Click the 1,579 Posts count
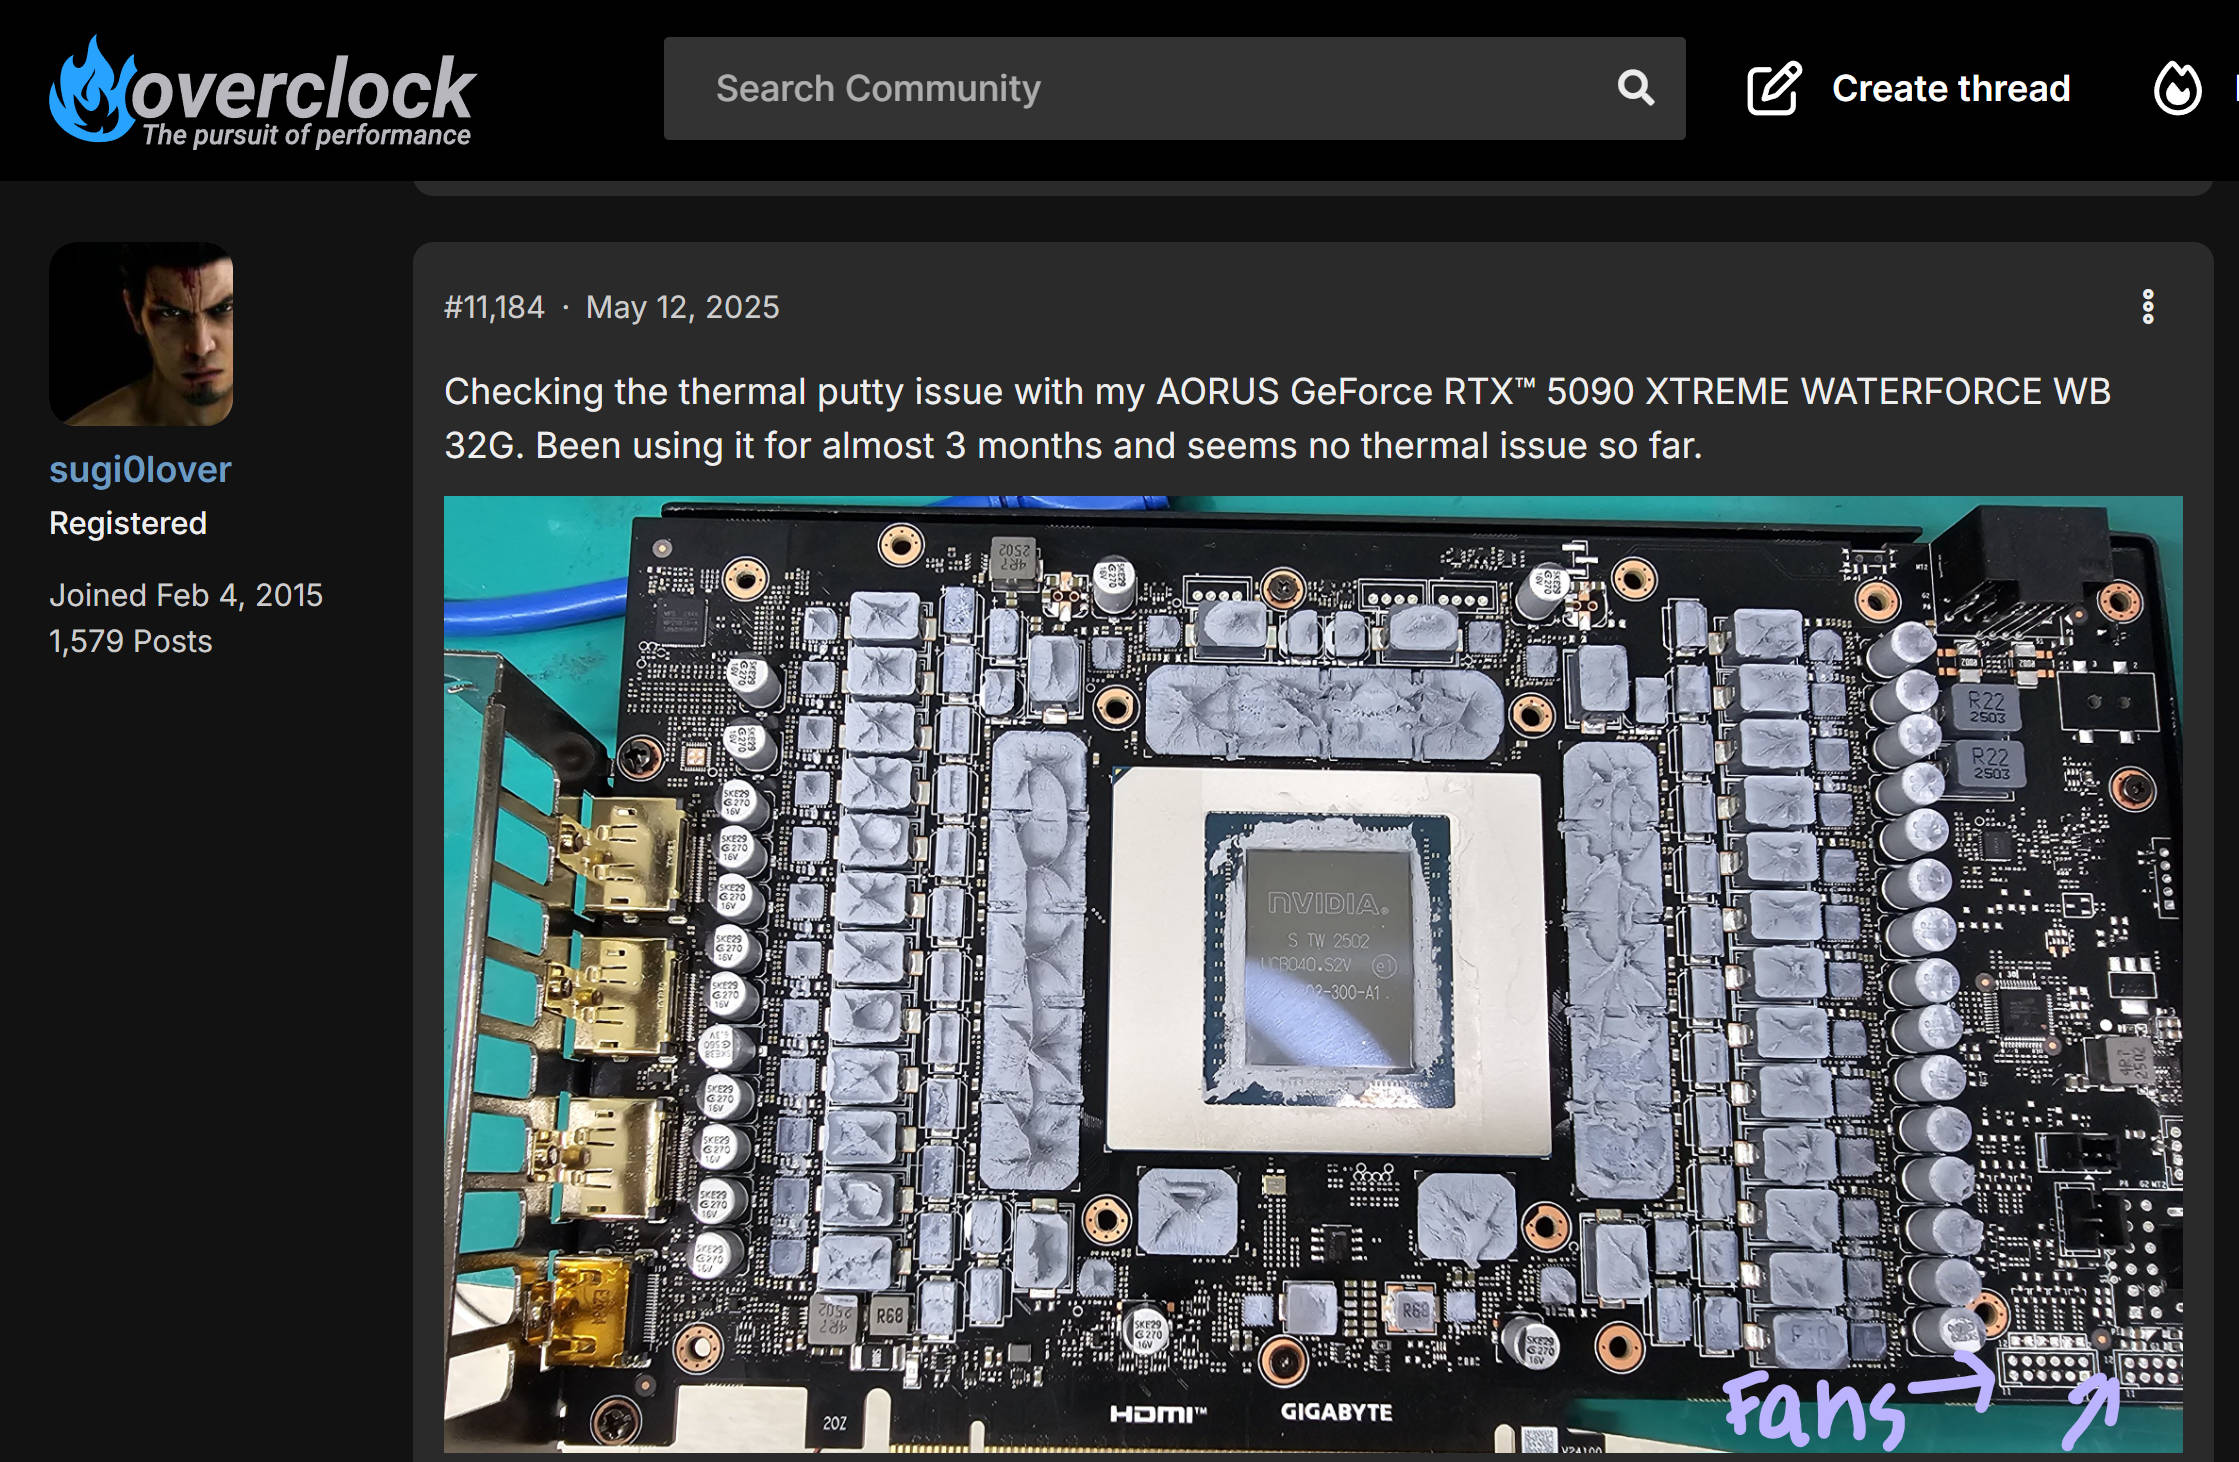The height and width of the screenshot is (1462, 2239). click(131, 641)
